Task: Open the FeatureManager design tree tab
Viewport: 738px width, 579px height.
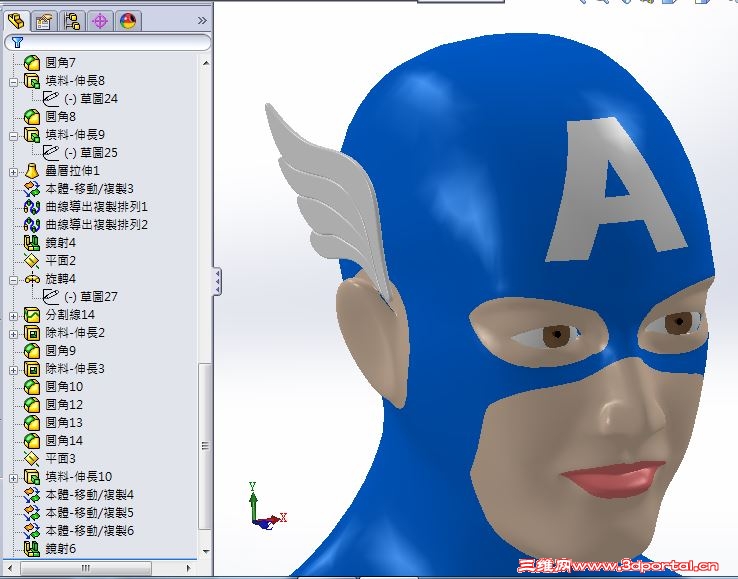Action: pos(16,21)
